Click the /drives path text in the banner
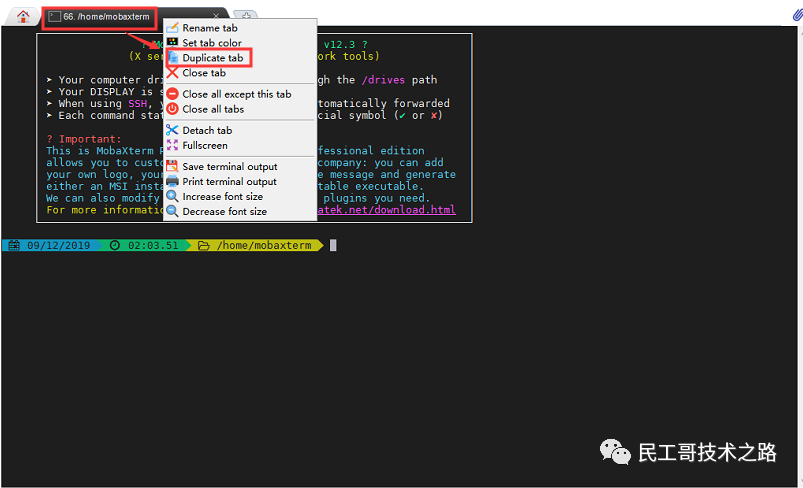This screenshot has height=488, width=803. (383, 80)
